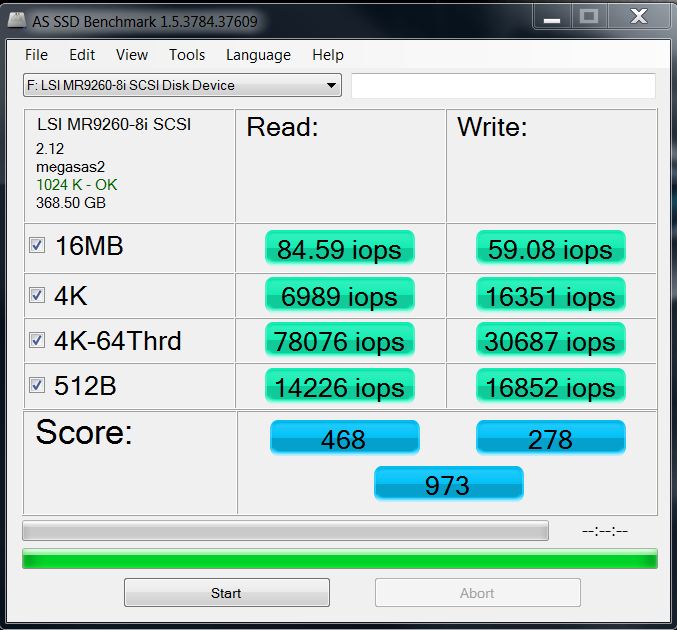Select the total score value 973
Viewport: 677px width, 630px height.
point(448,485)
